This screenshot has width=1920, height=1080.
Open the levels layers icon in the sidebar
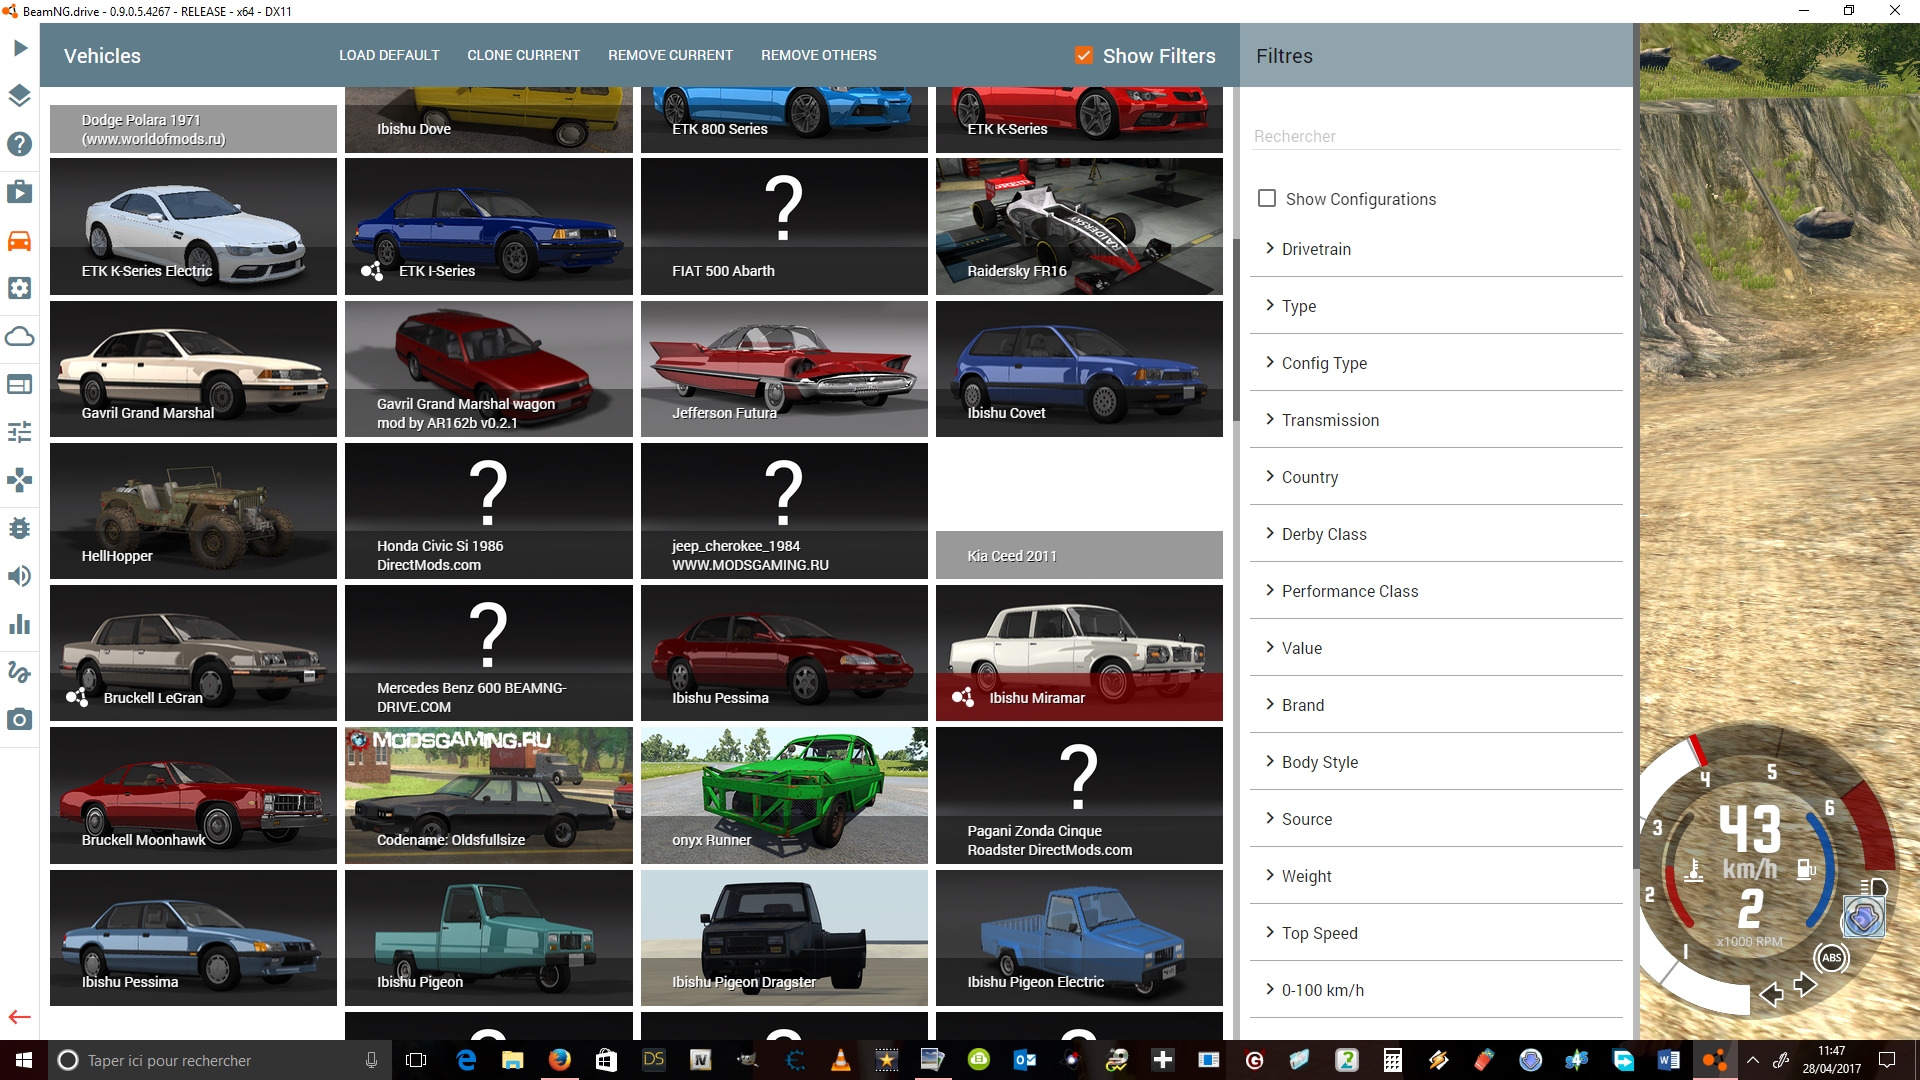[x=20, y=96]
